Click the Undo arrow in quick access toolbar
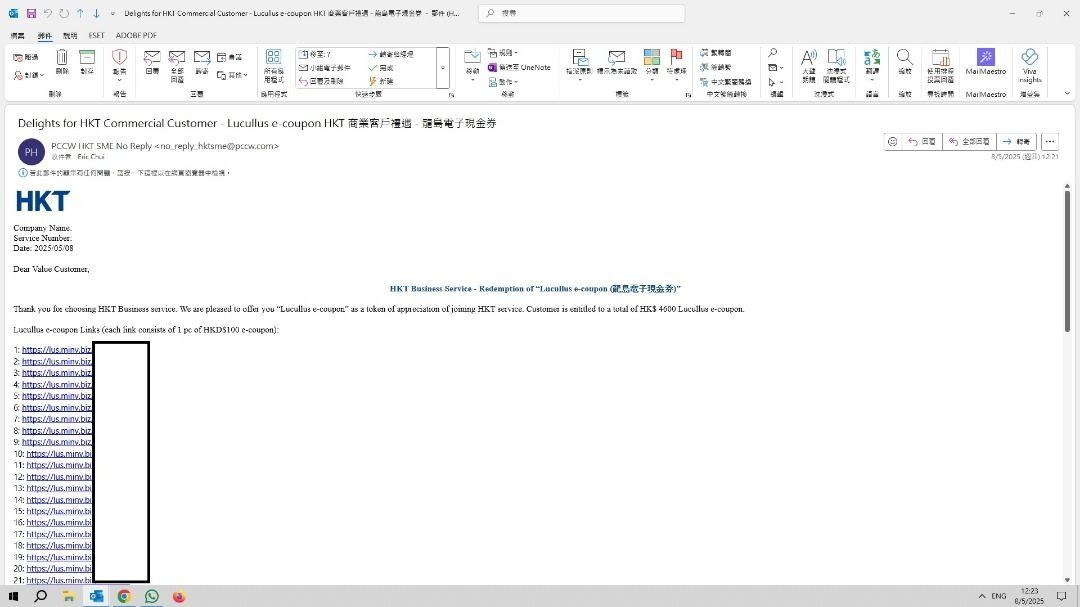Viewport: 1080px width, 607px height. pos(48,13)
